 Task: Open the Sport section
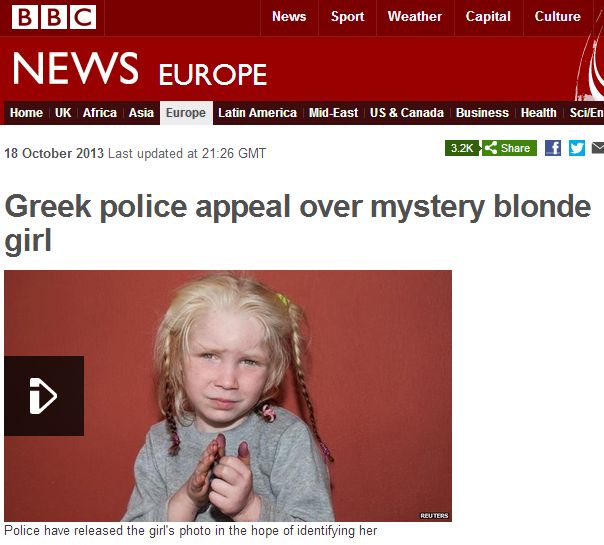click(347, 17)
